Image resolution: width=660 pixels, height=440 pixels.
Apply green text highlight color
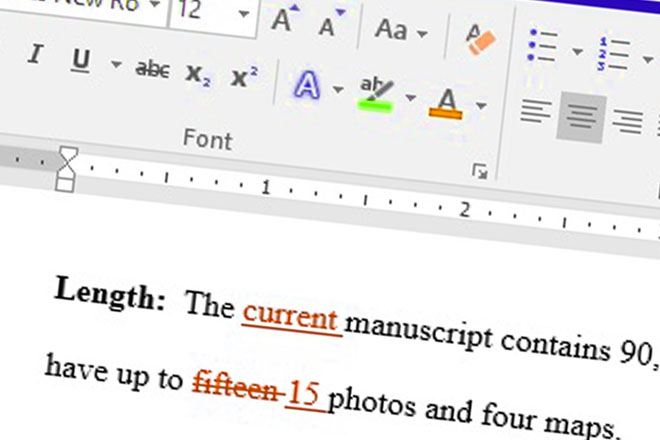[x=373, y=95]
